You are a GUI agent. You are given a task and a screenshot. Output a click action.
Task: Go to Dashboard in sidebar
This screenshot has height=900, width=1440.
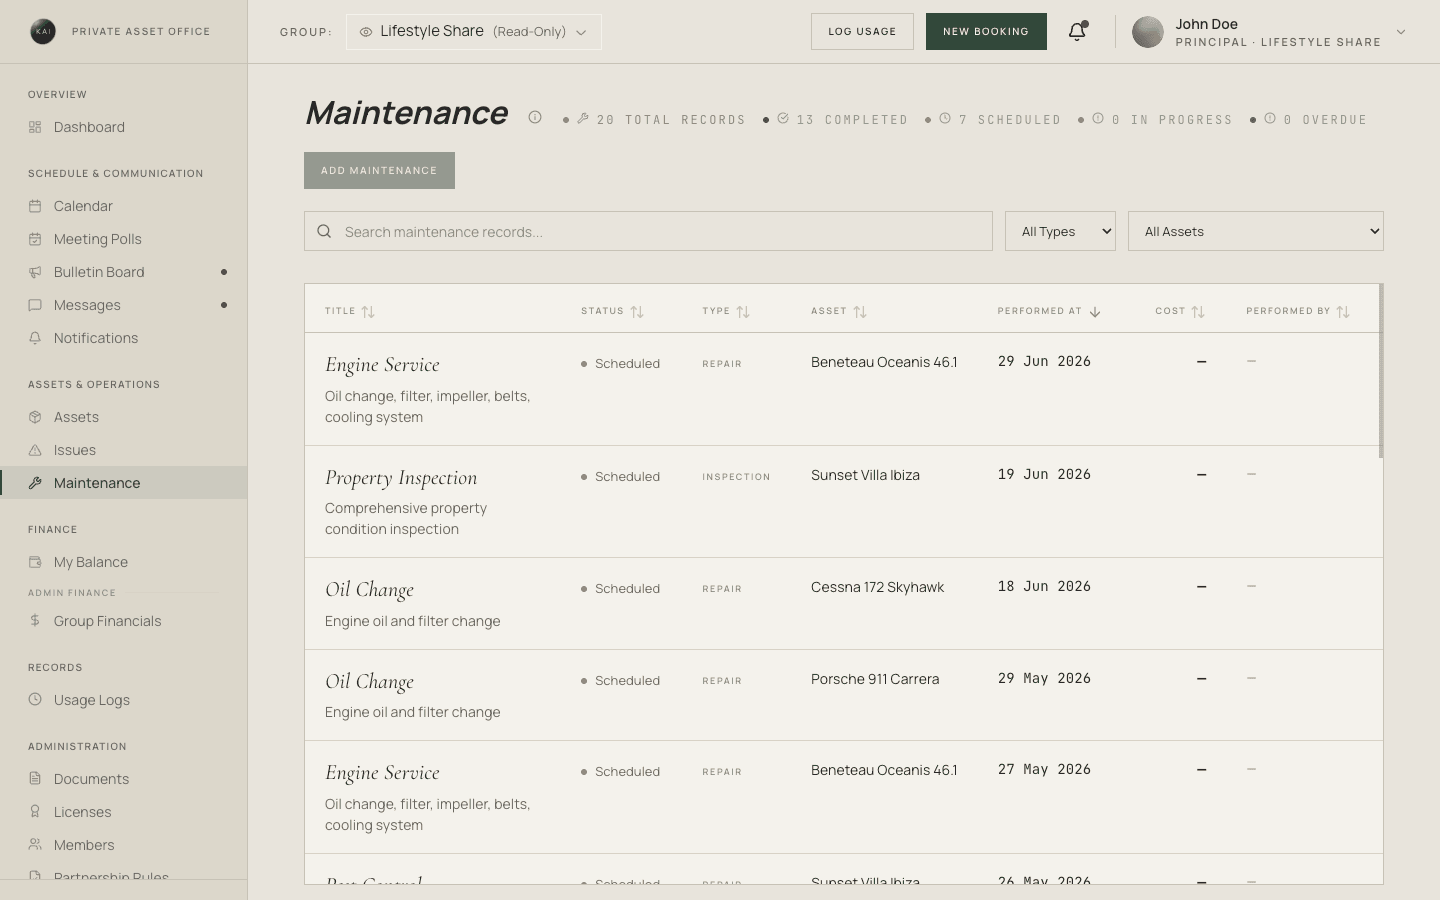pyautogui.click(x=124, y=127)
